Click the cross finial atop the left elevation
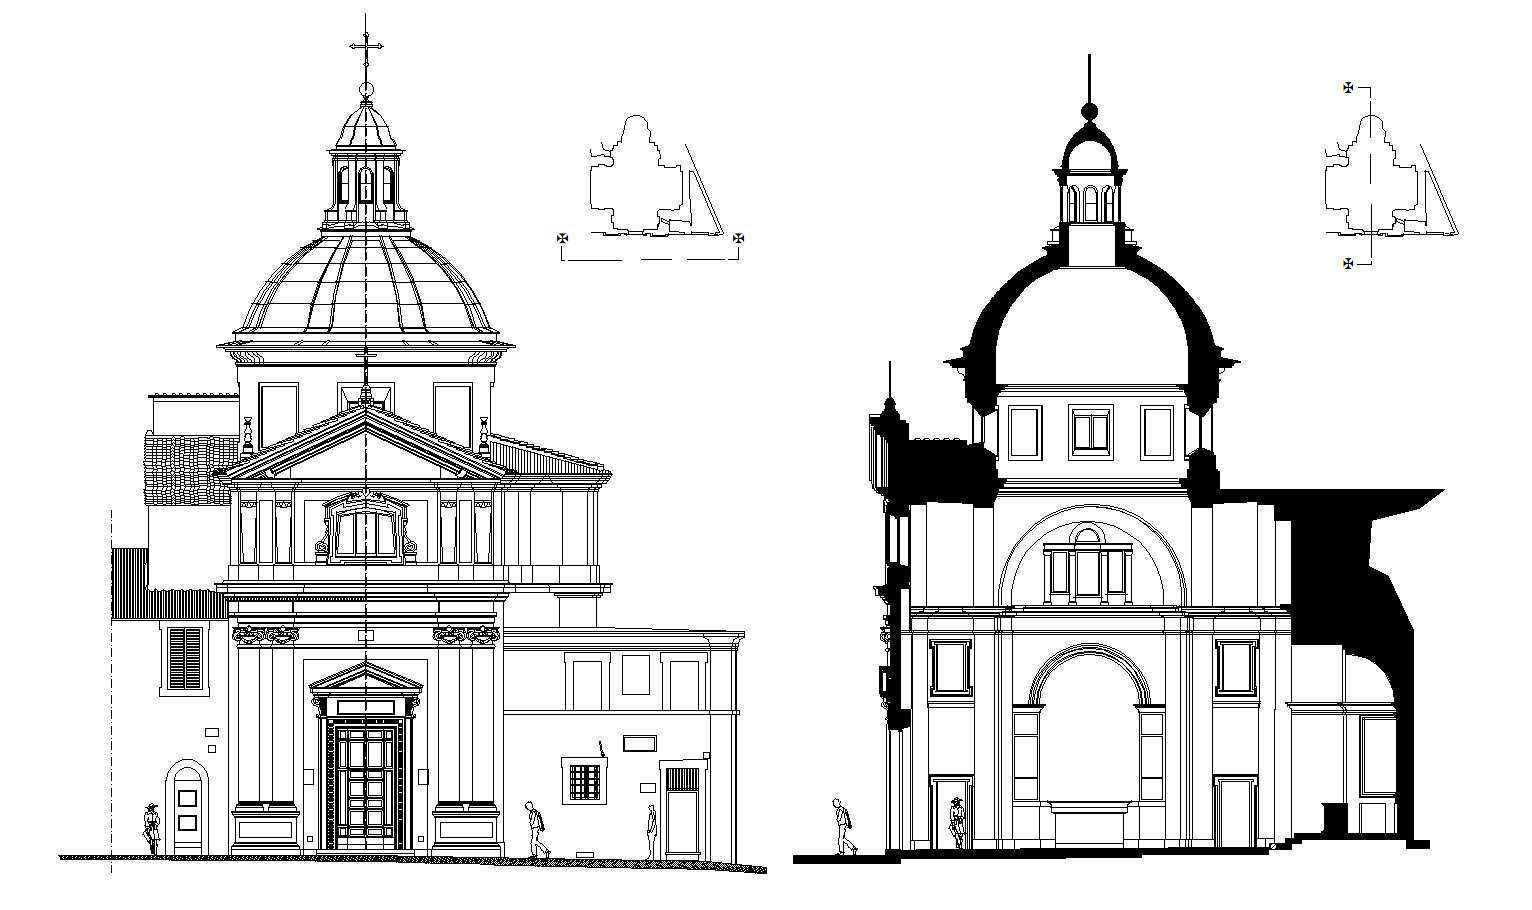This screenshot has height=910, width=1532. [x=366, y=45]
